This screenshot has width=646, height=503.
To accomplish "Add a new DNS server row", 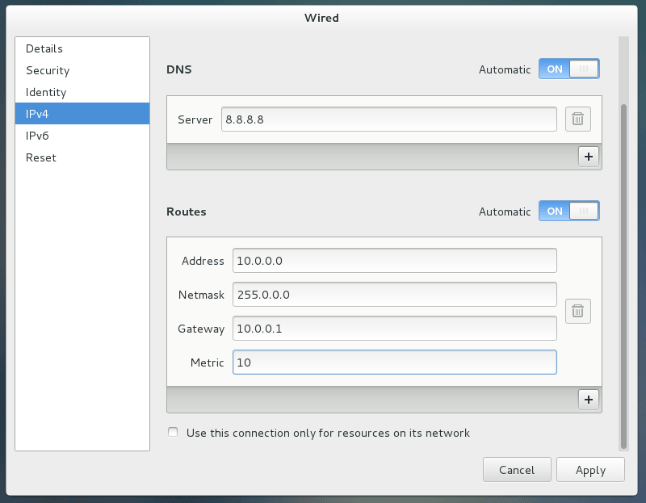I will point(588,157).
